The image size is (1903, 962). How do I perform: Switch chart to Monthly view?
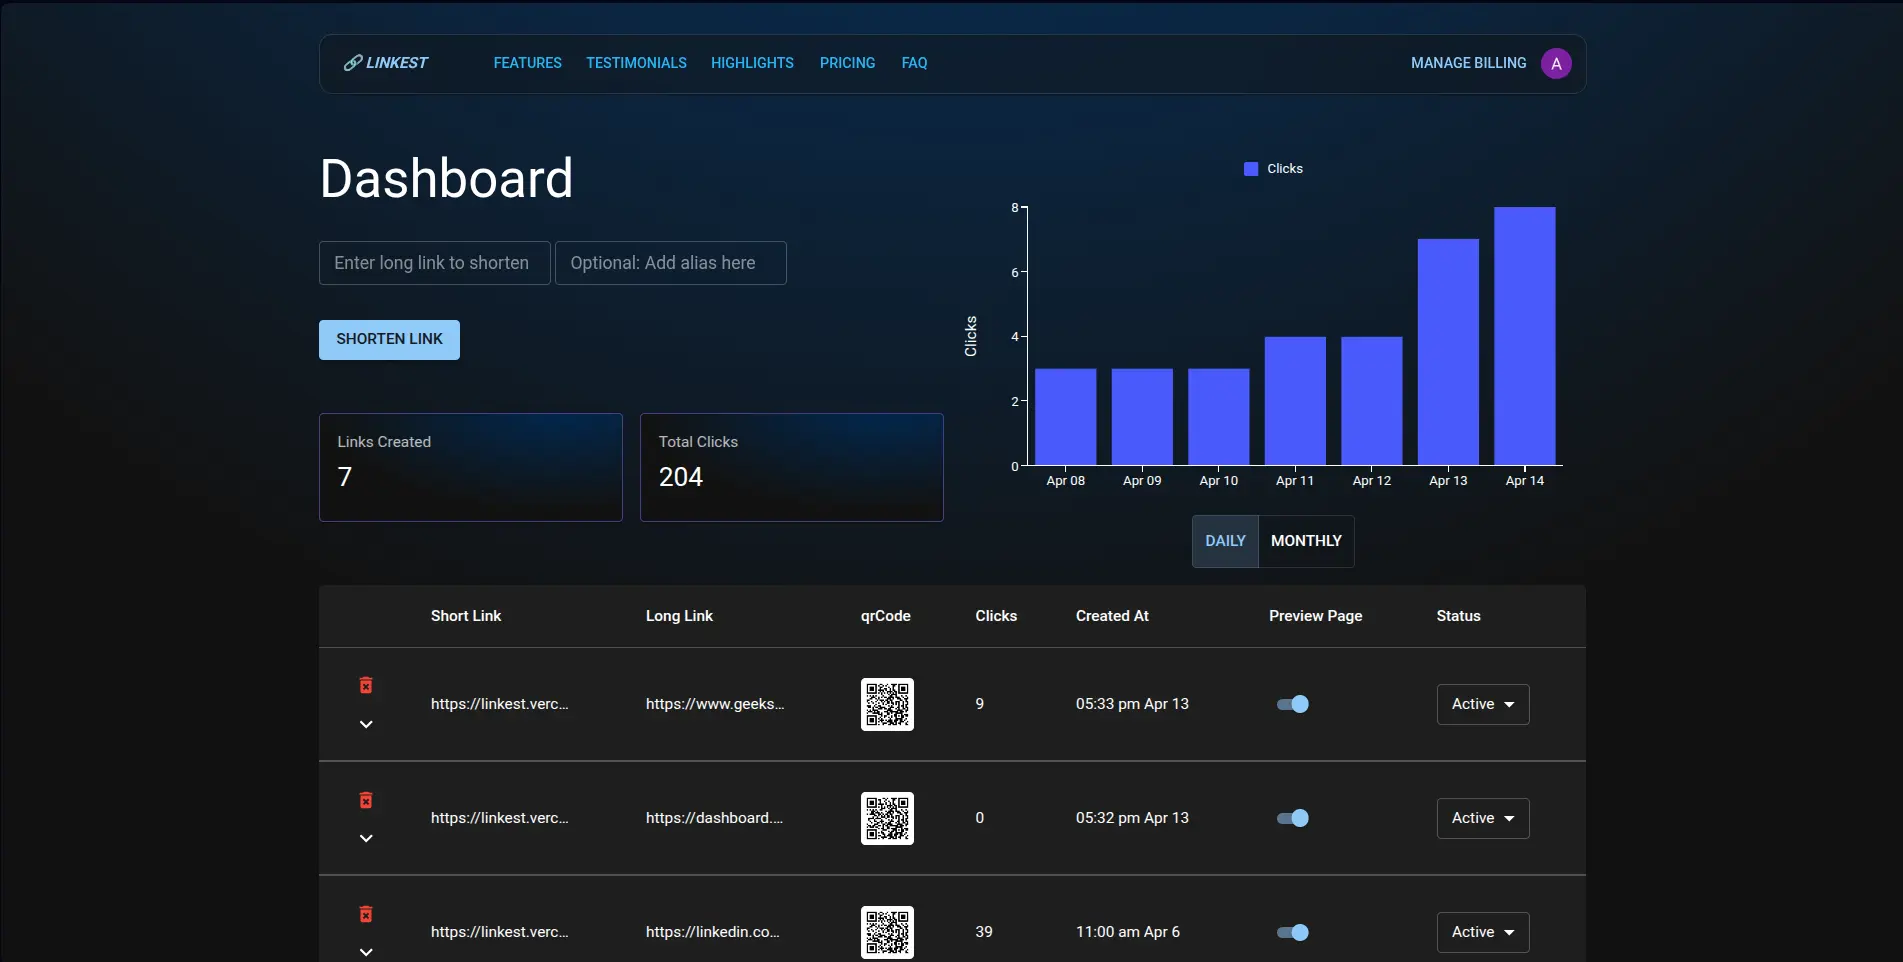pos(1305,541)
